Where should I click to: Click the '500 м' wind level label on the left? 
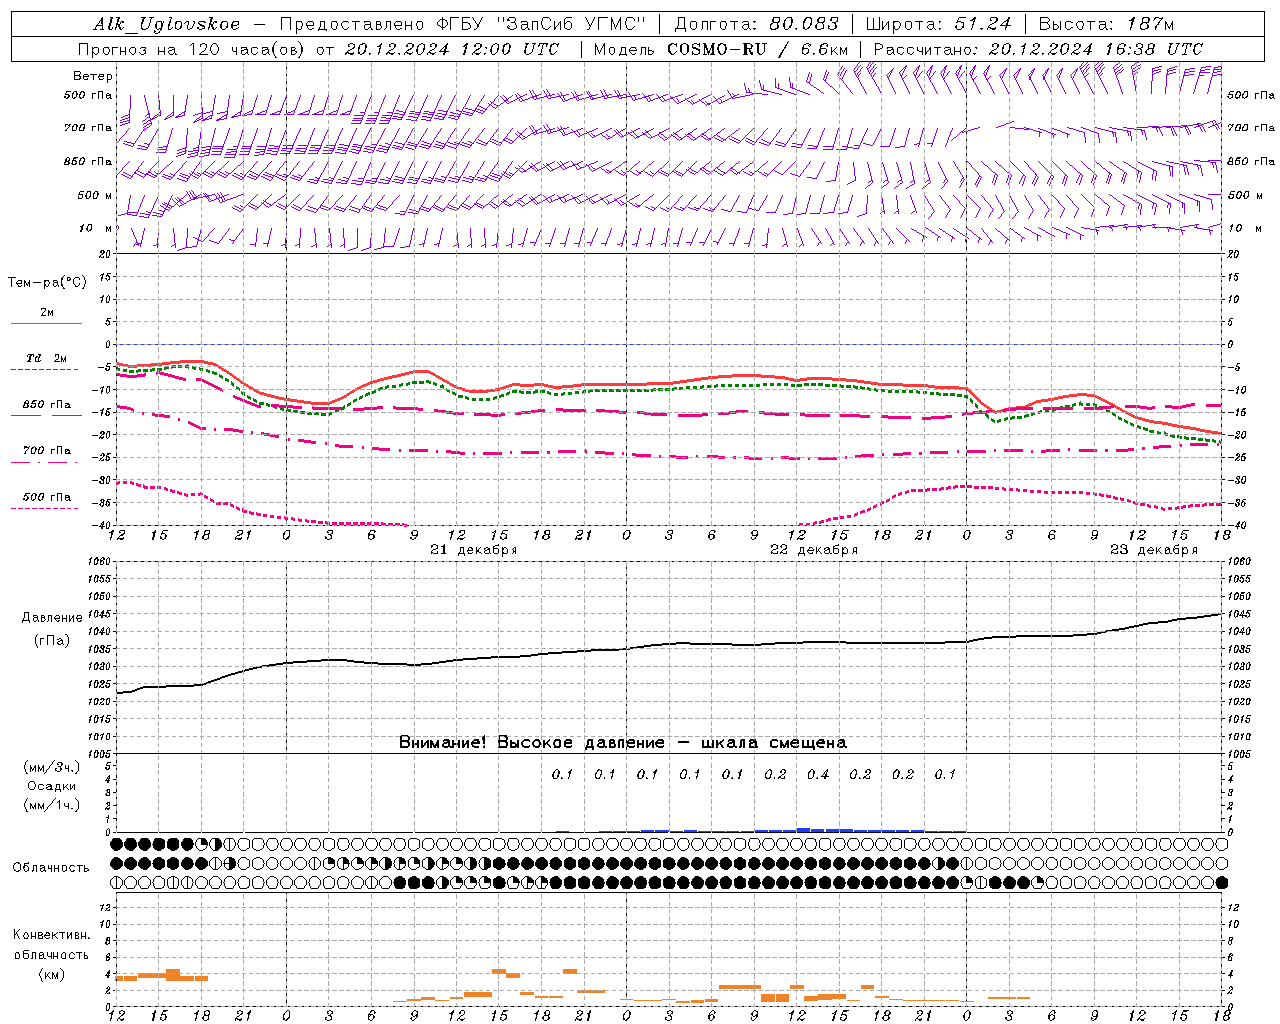tap(95, 195)
